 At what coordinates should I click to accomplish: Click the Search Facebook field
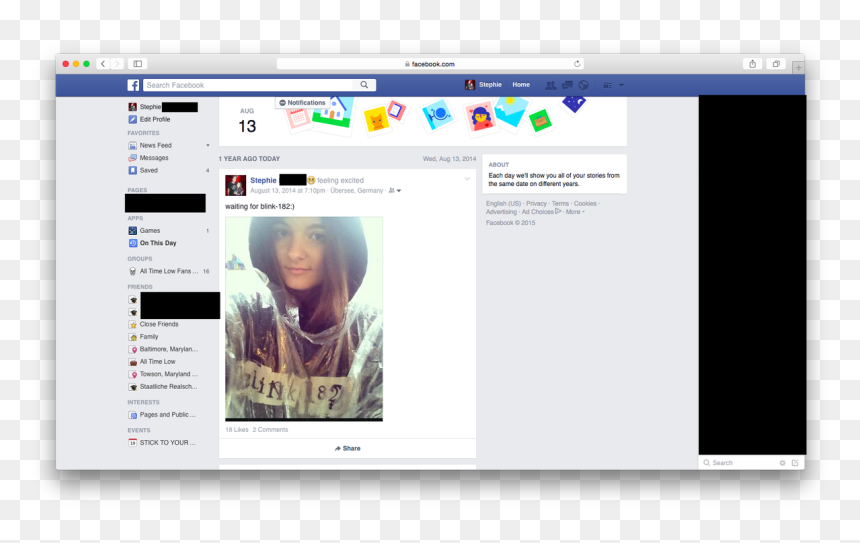point(250,85)
